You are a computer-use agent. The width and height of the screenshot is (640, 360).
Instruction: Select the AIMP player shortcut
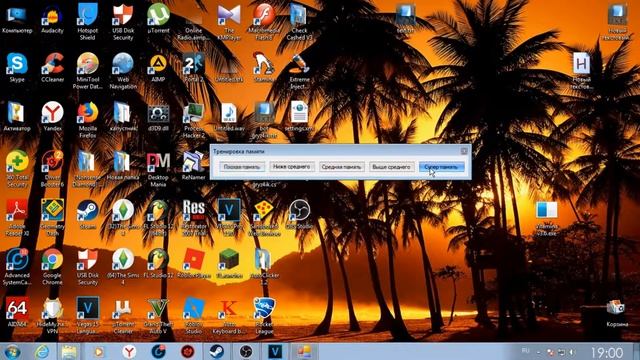point(158,68)
